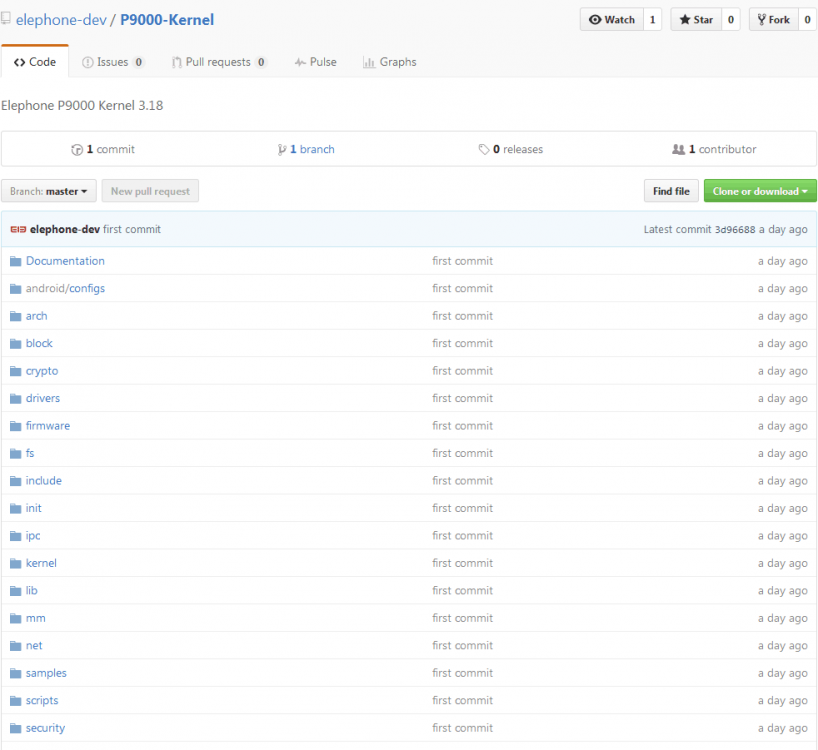Open the arch folder link
Viewport: 818px width, 750px height.
click(x=36, y=316)
